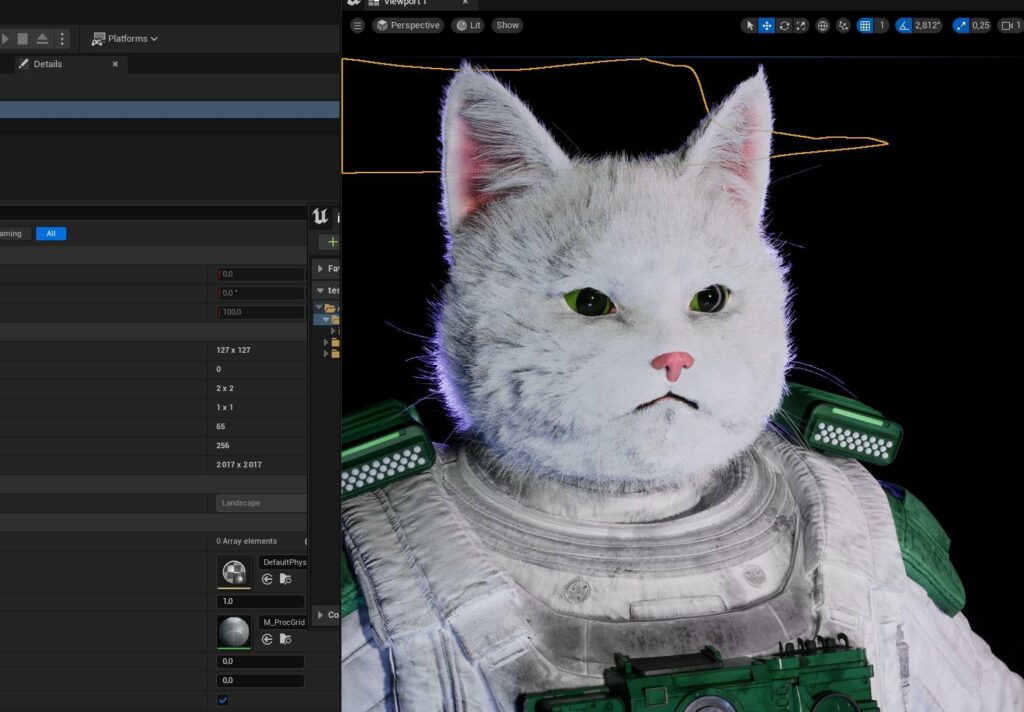Image resolution: width=1024 pixels, height=712 pixels.
Task: Toggle scale snapping in viewport
Action: [960, 25]
